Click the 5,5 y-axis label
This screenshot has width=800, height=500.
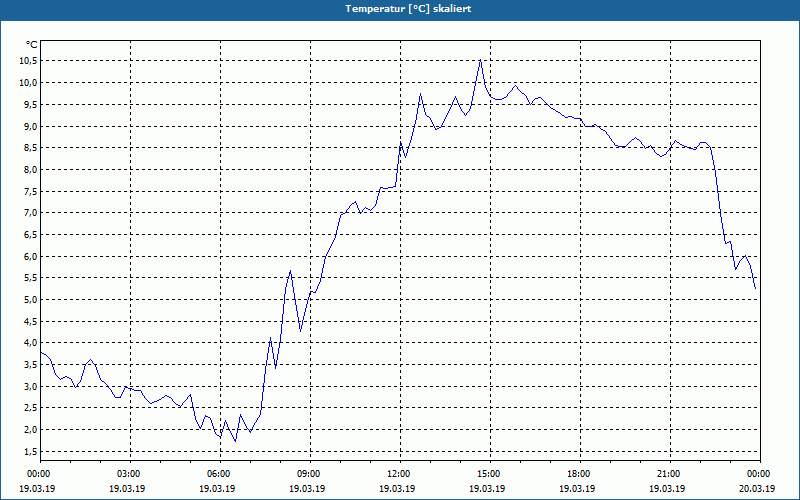(x=30, y=278)
